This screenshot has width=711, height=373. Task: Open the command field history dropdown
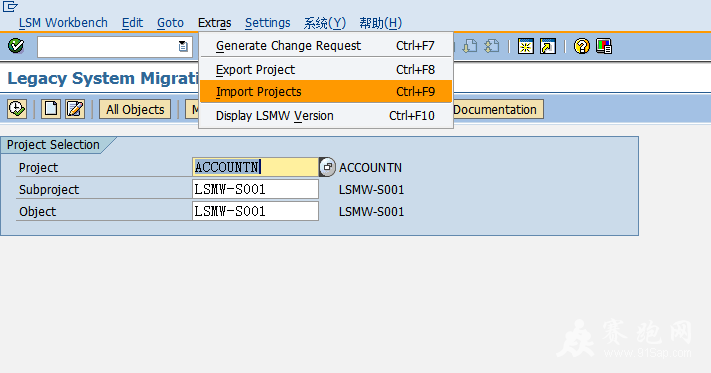[183, 46]
